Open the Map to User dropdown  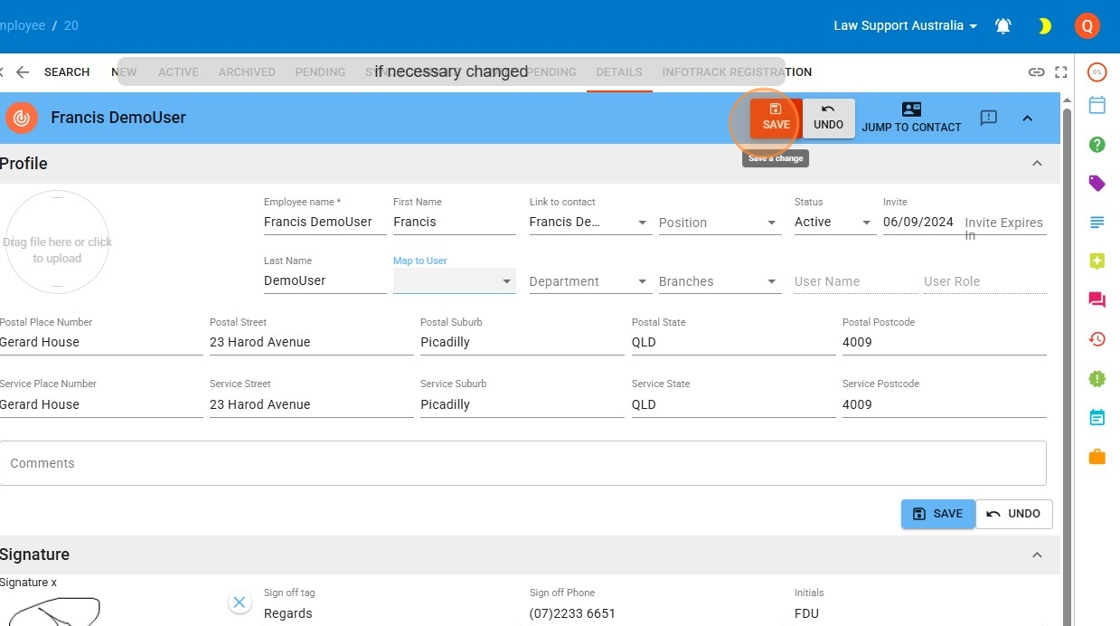coord(454,281)
